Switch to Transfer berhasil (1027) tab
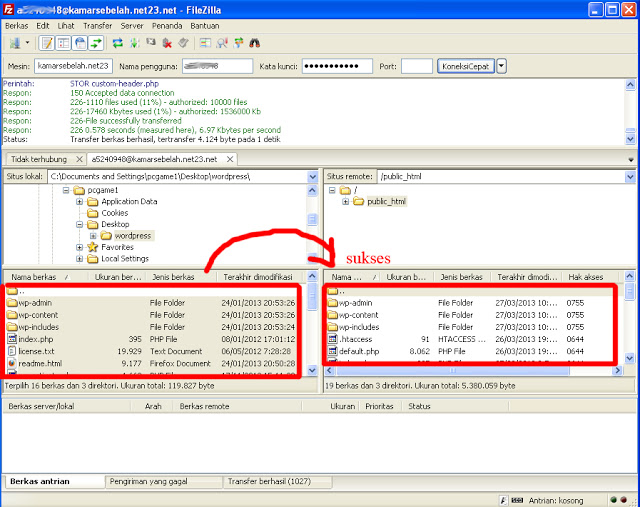Screen dimensions: 640x507 (278, 482)
